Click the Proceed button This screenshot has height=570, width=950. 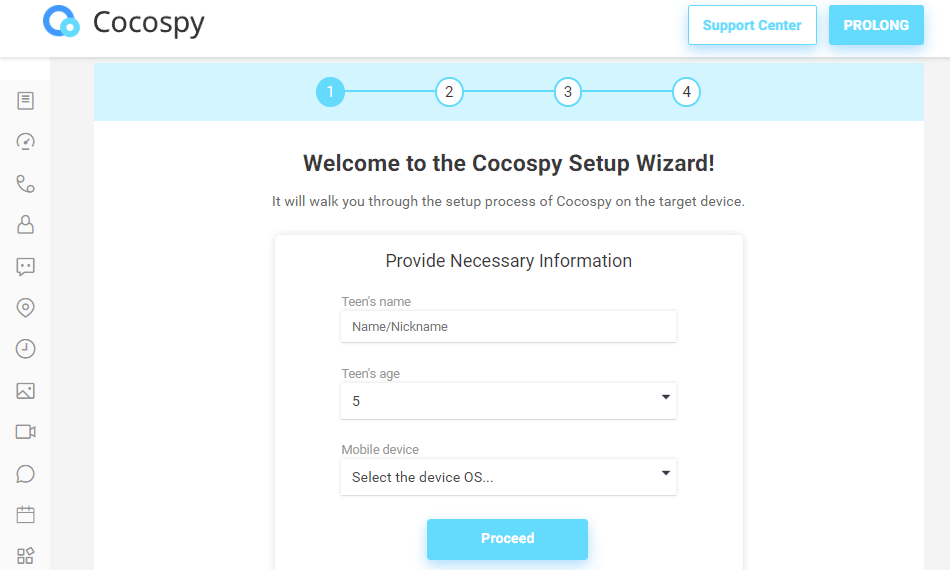(x=507, y=539)
